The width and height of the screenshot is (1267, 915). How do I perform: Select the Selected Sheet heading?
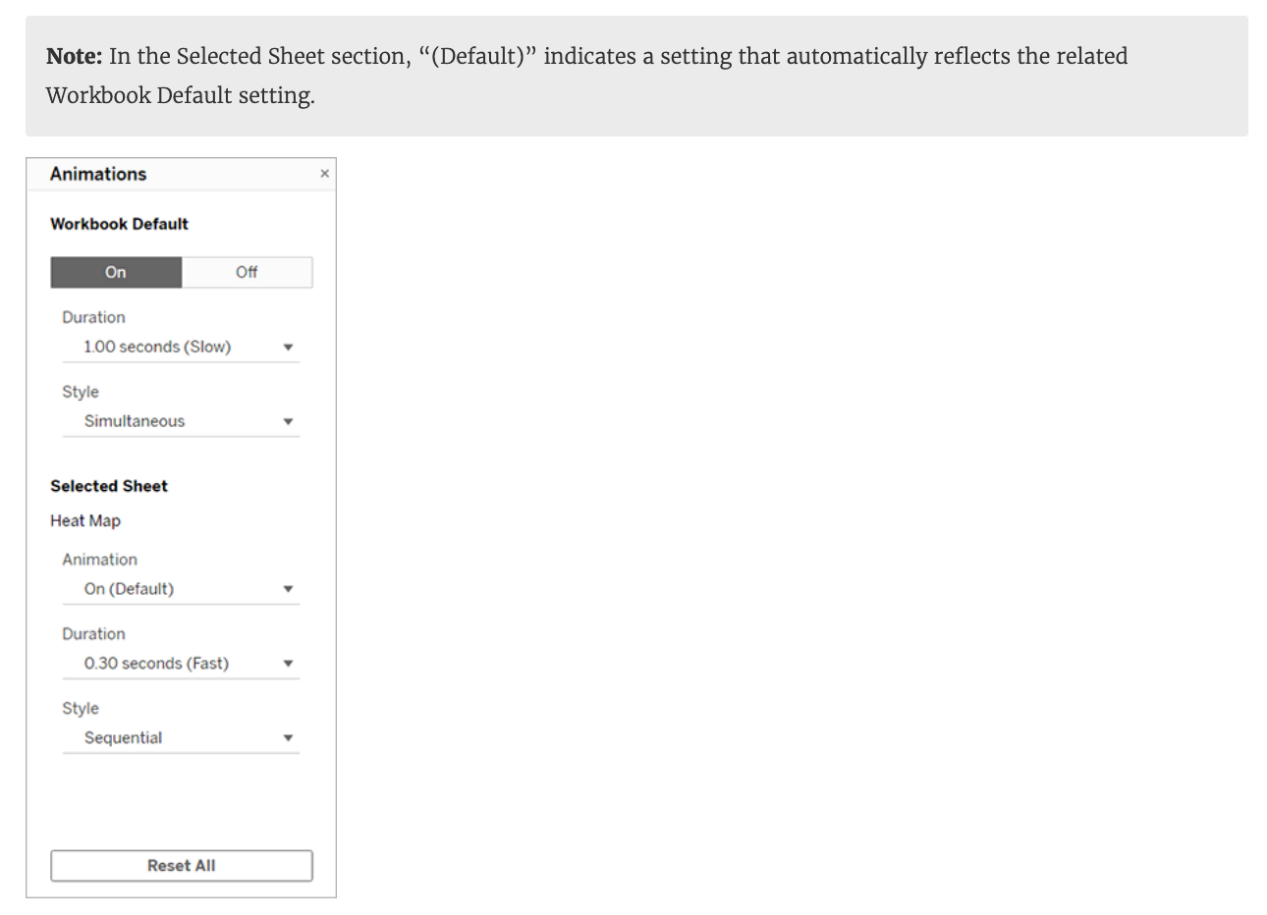(109, 486)
